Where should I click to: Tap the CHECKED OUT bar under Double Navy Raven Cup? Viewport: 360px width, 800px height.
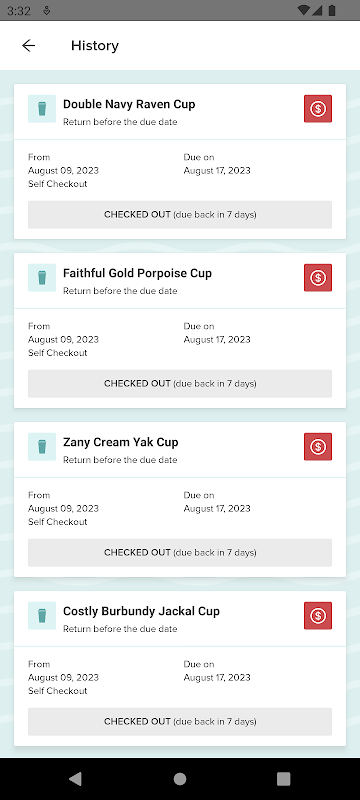click(x=180, y=215)
